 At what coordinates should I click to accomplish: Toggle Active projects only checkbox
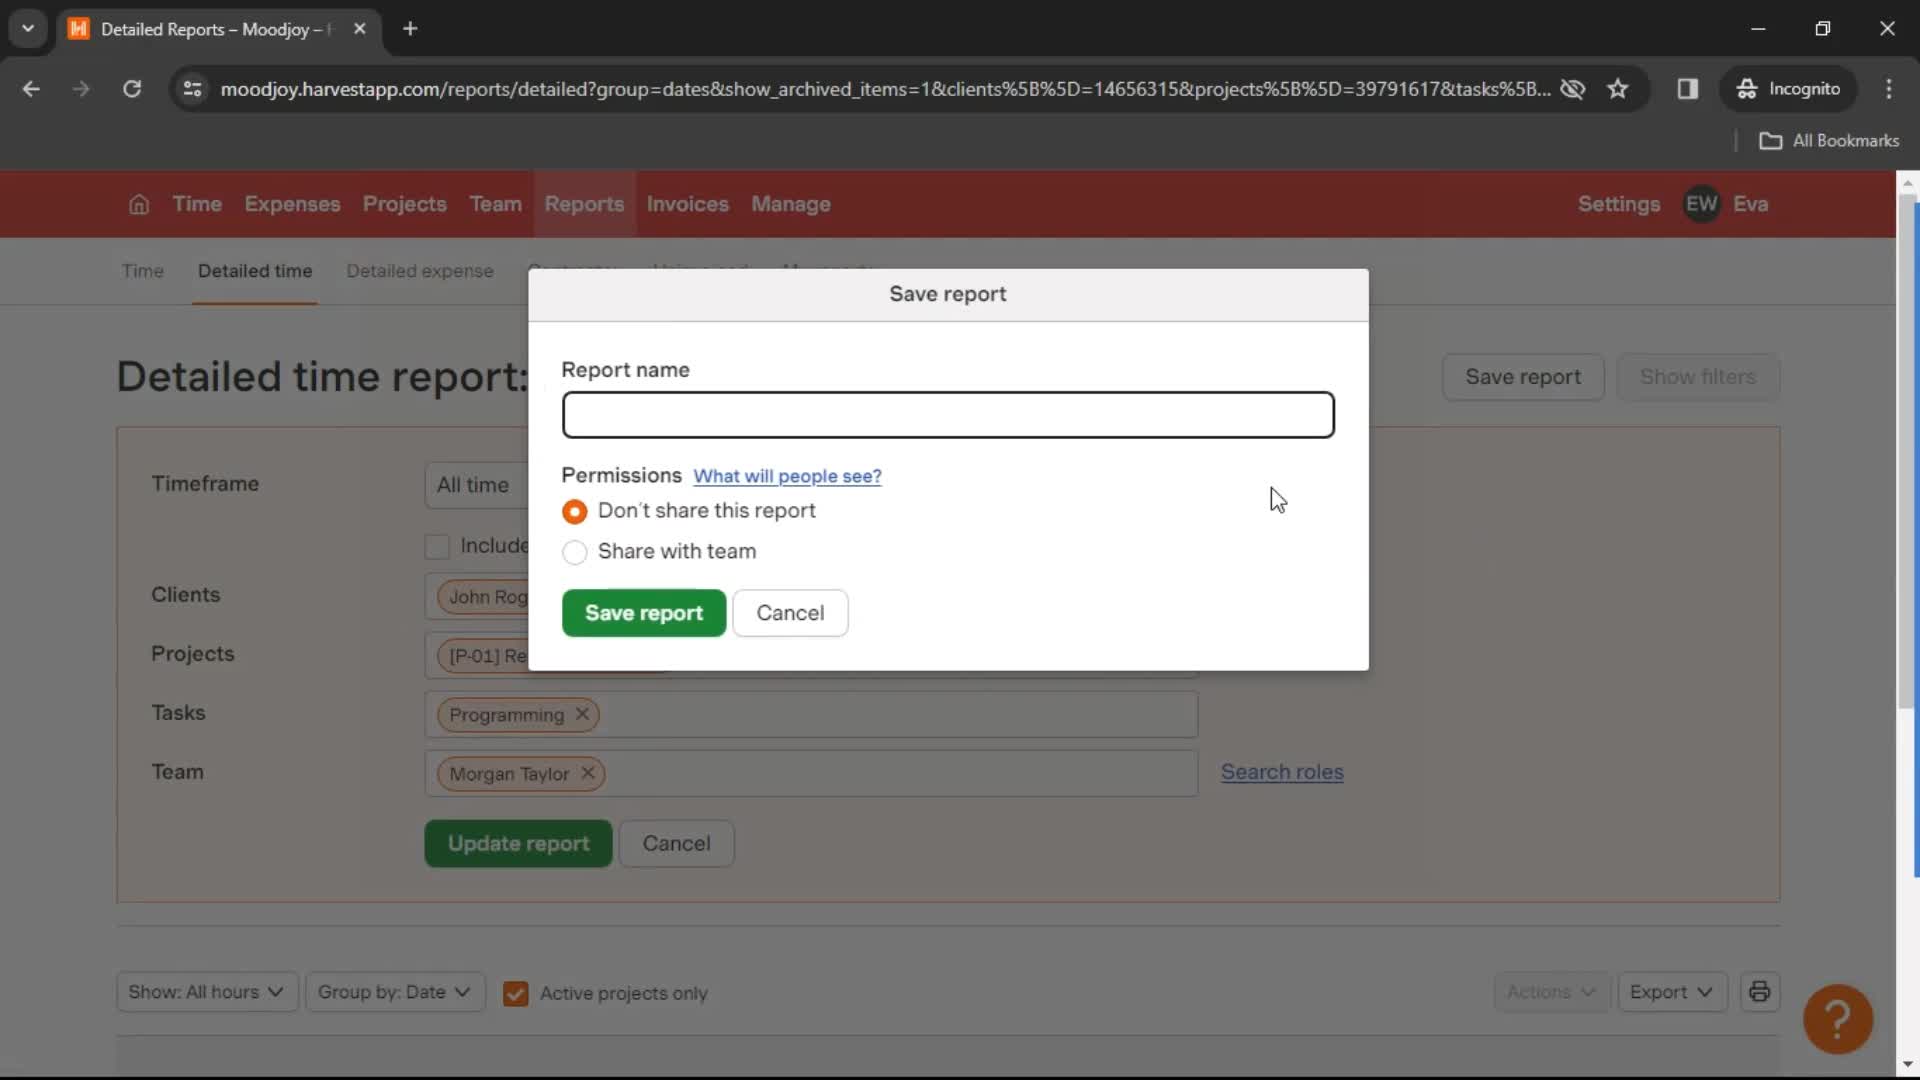pos(516,993)
